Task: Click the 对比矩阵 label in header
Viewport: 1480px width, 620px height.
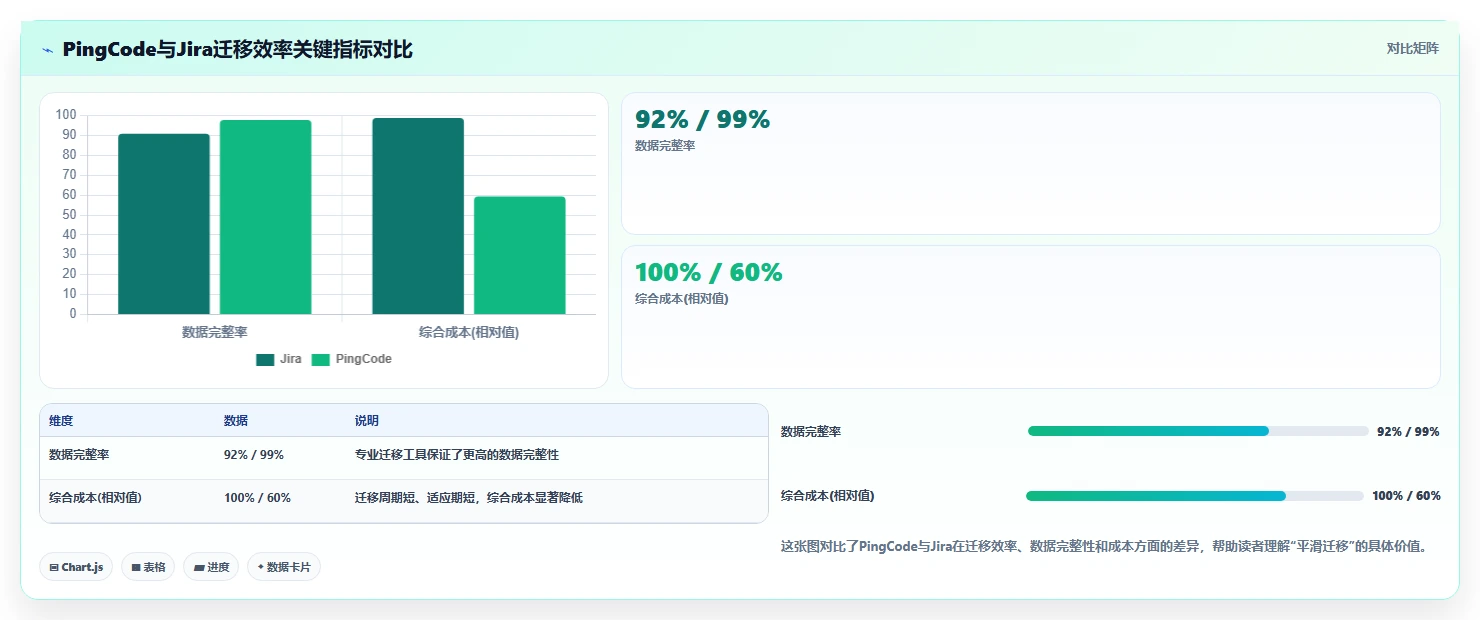Action: coord(1412,49)
